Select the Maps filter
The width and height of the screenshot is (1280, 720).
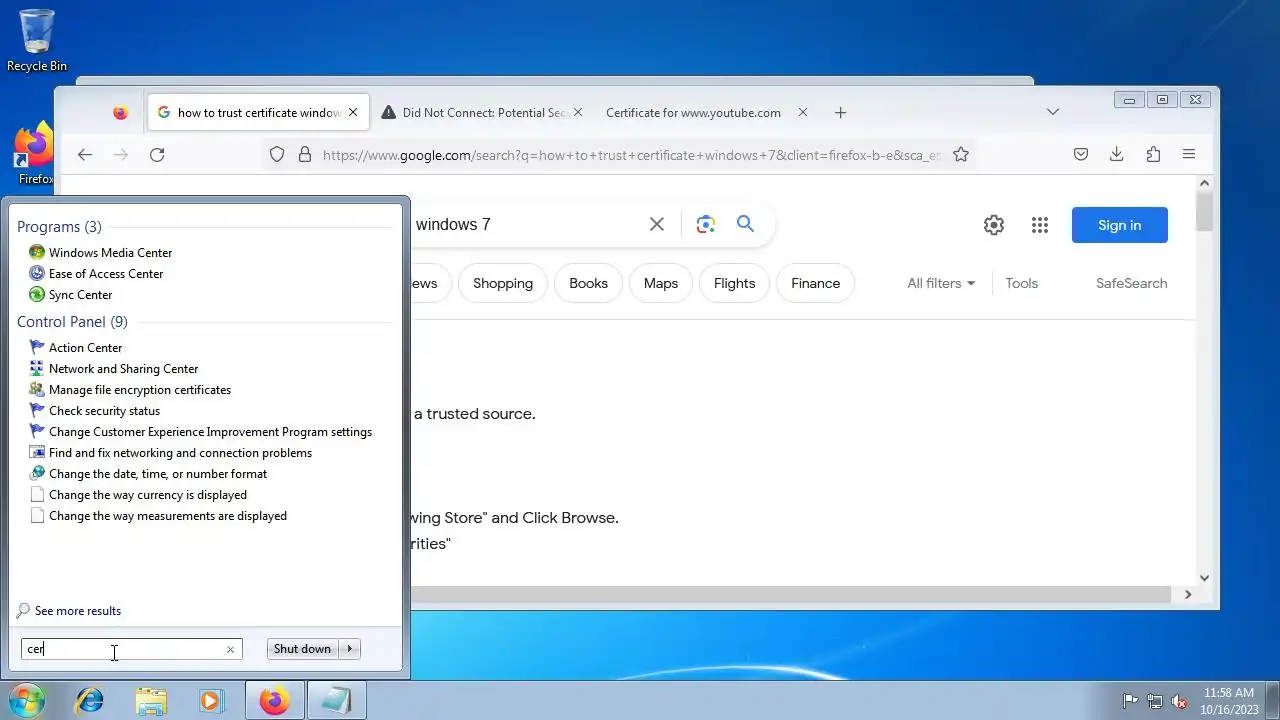[661, 283]
